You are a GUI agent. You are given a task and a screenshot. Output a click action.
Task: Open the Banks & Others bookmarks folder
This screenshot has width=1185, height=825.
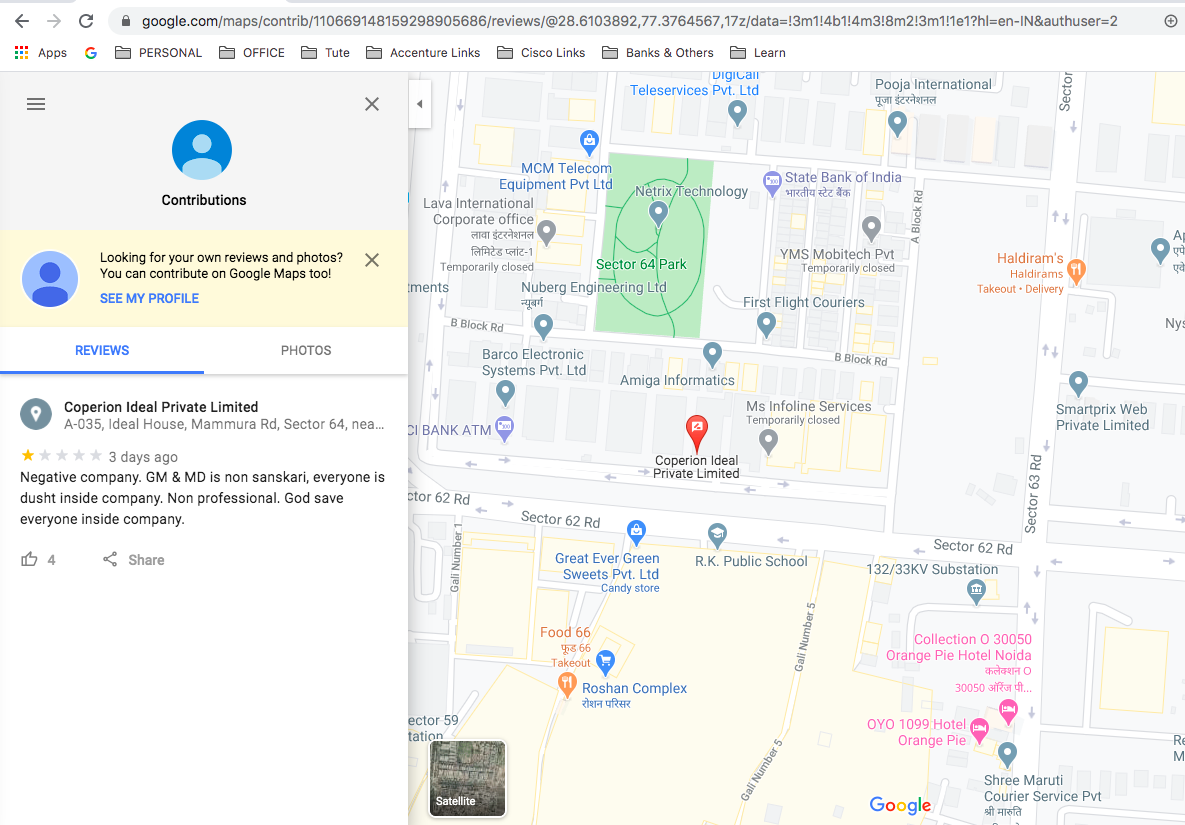click(657, 53)
